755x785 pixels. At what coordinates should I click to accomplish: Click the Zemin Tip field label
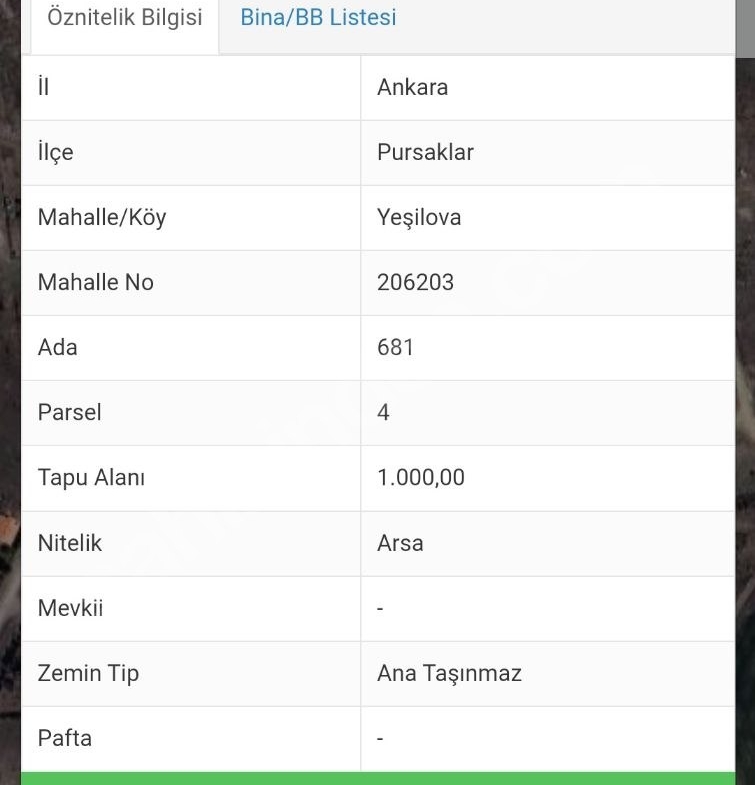88,673
